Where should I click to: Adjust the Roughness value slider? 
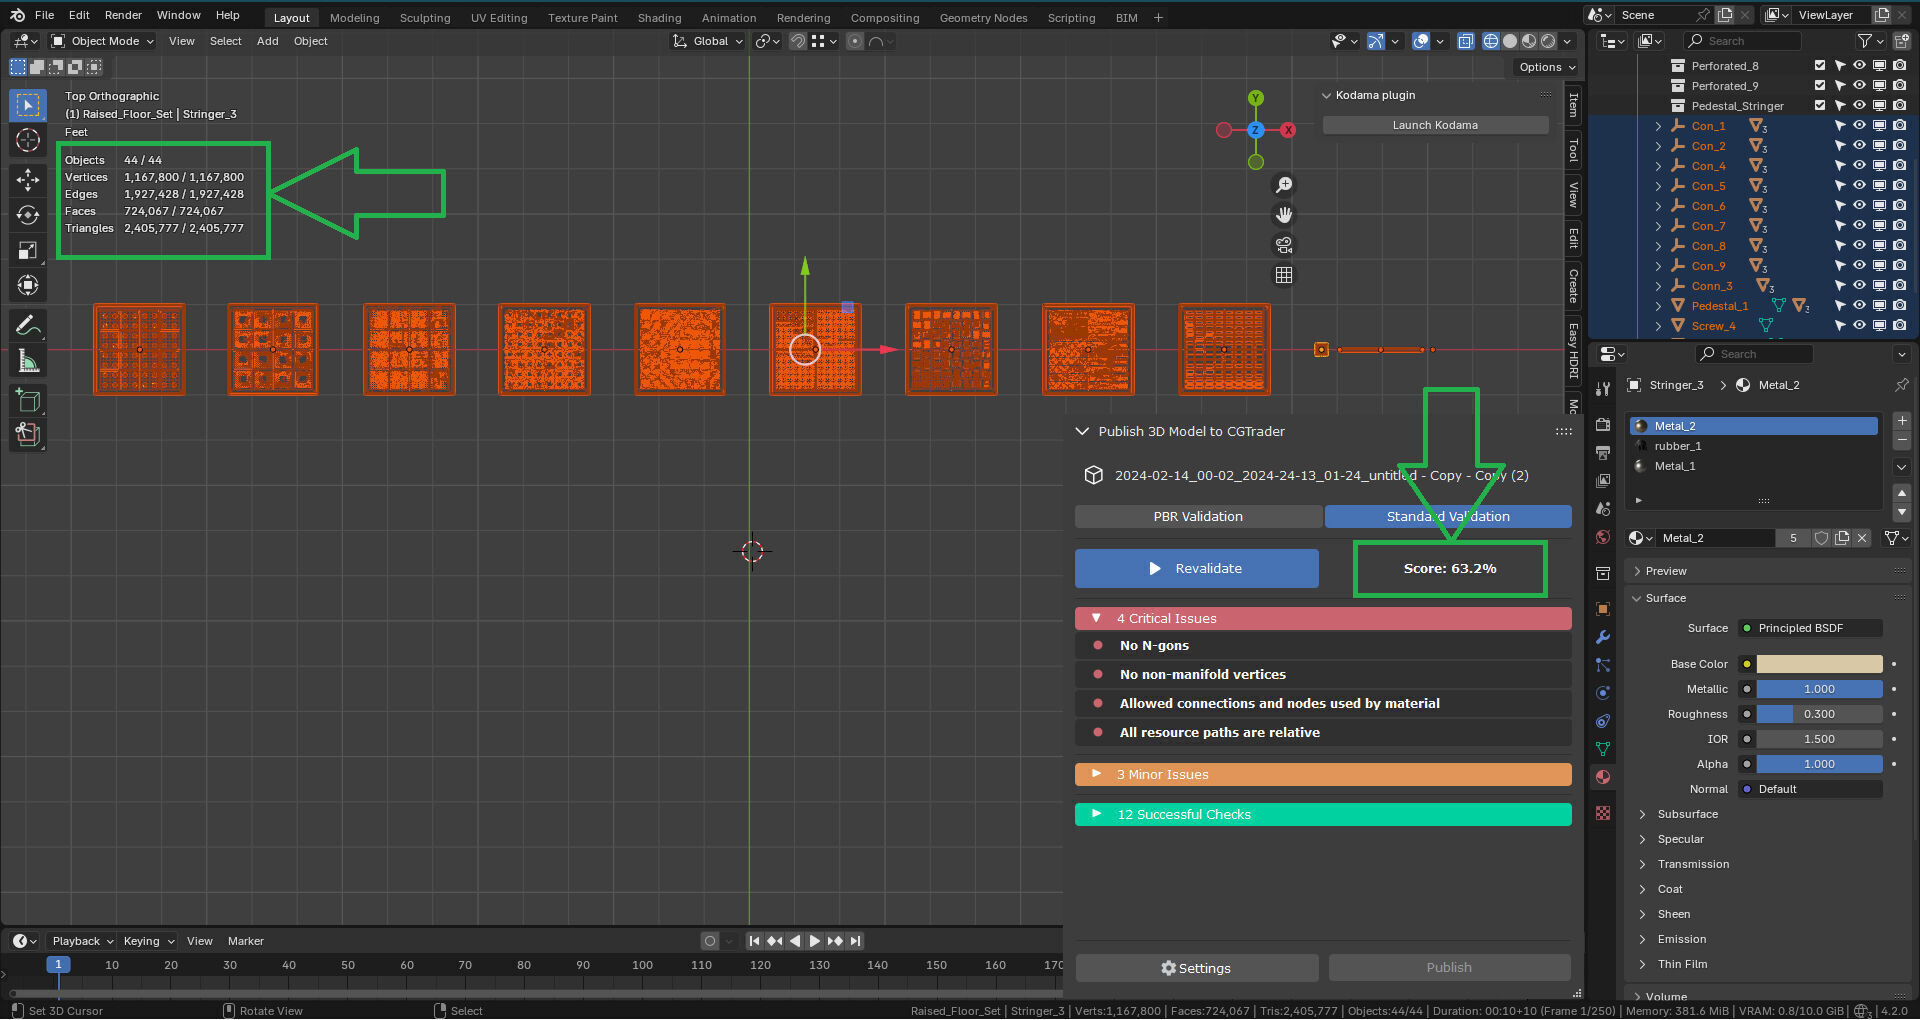[1819, 714]
